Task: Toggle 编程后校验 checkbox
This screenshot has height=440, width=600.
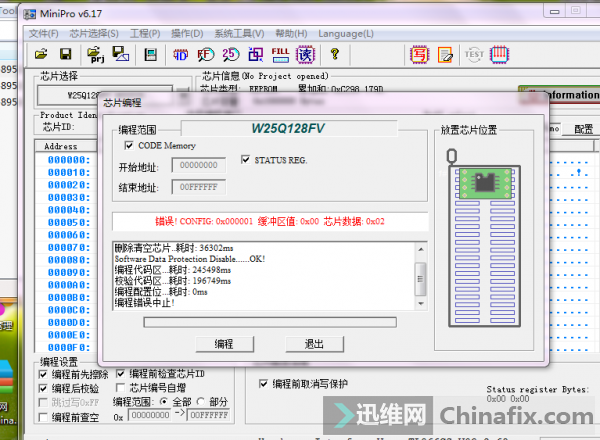Action: (x=43, y=389)
